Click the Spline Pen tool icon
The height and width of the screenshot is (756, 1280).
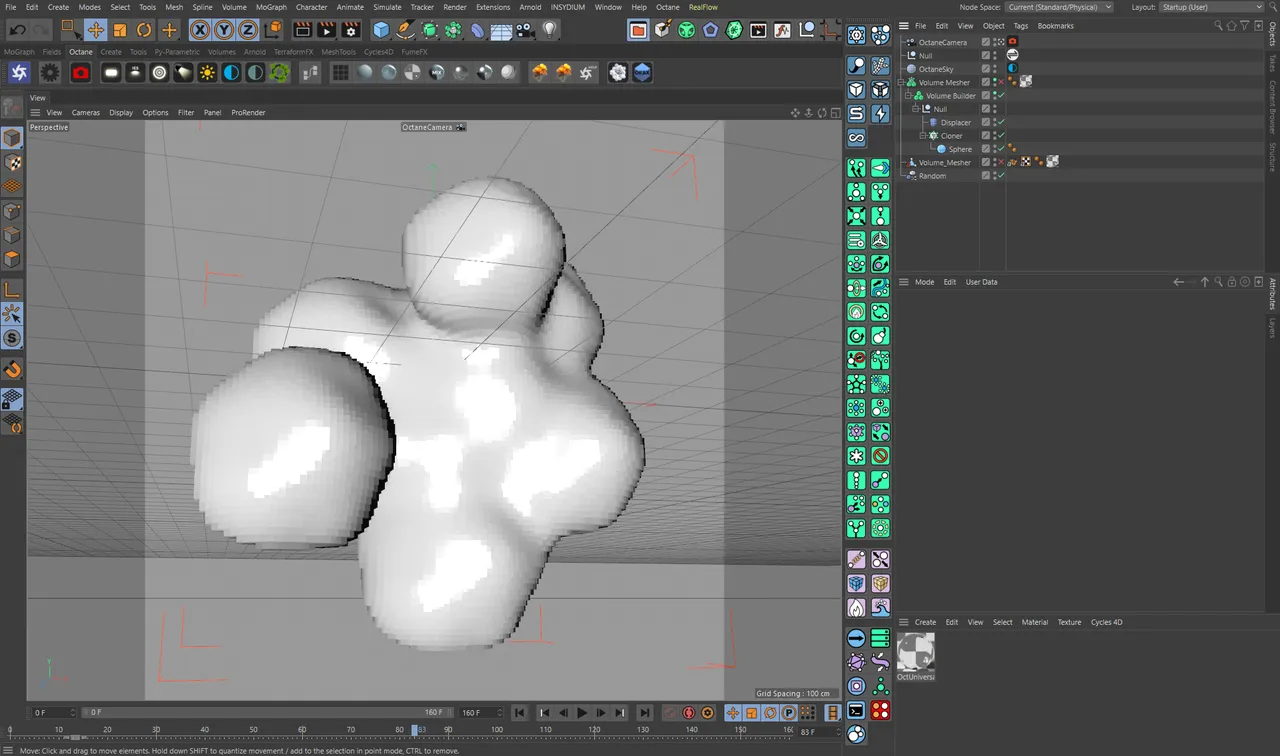[x=405, y=30]
